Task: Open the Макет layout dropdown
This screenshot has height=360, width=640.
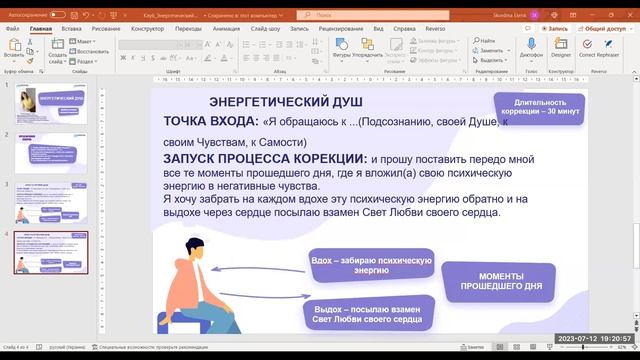Action: point(82,41)
